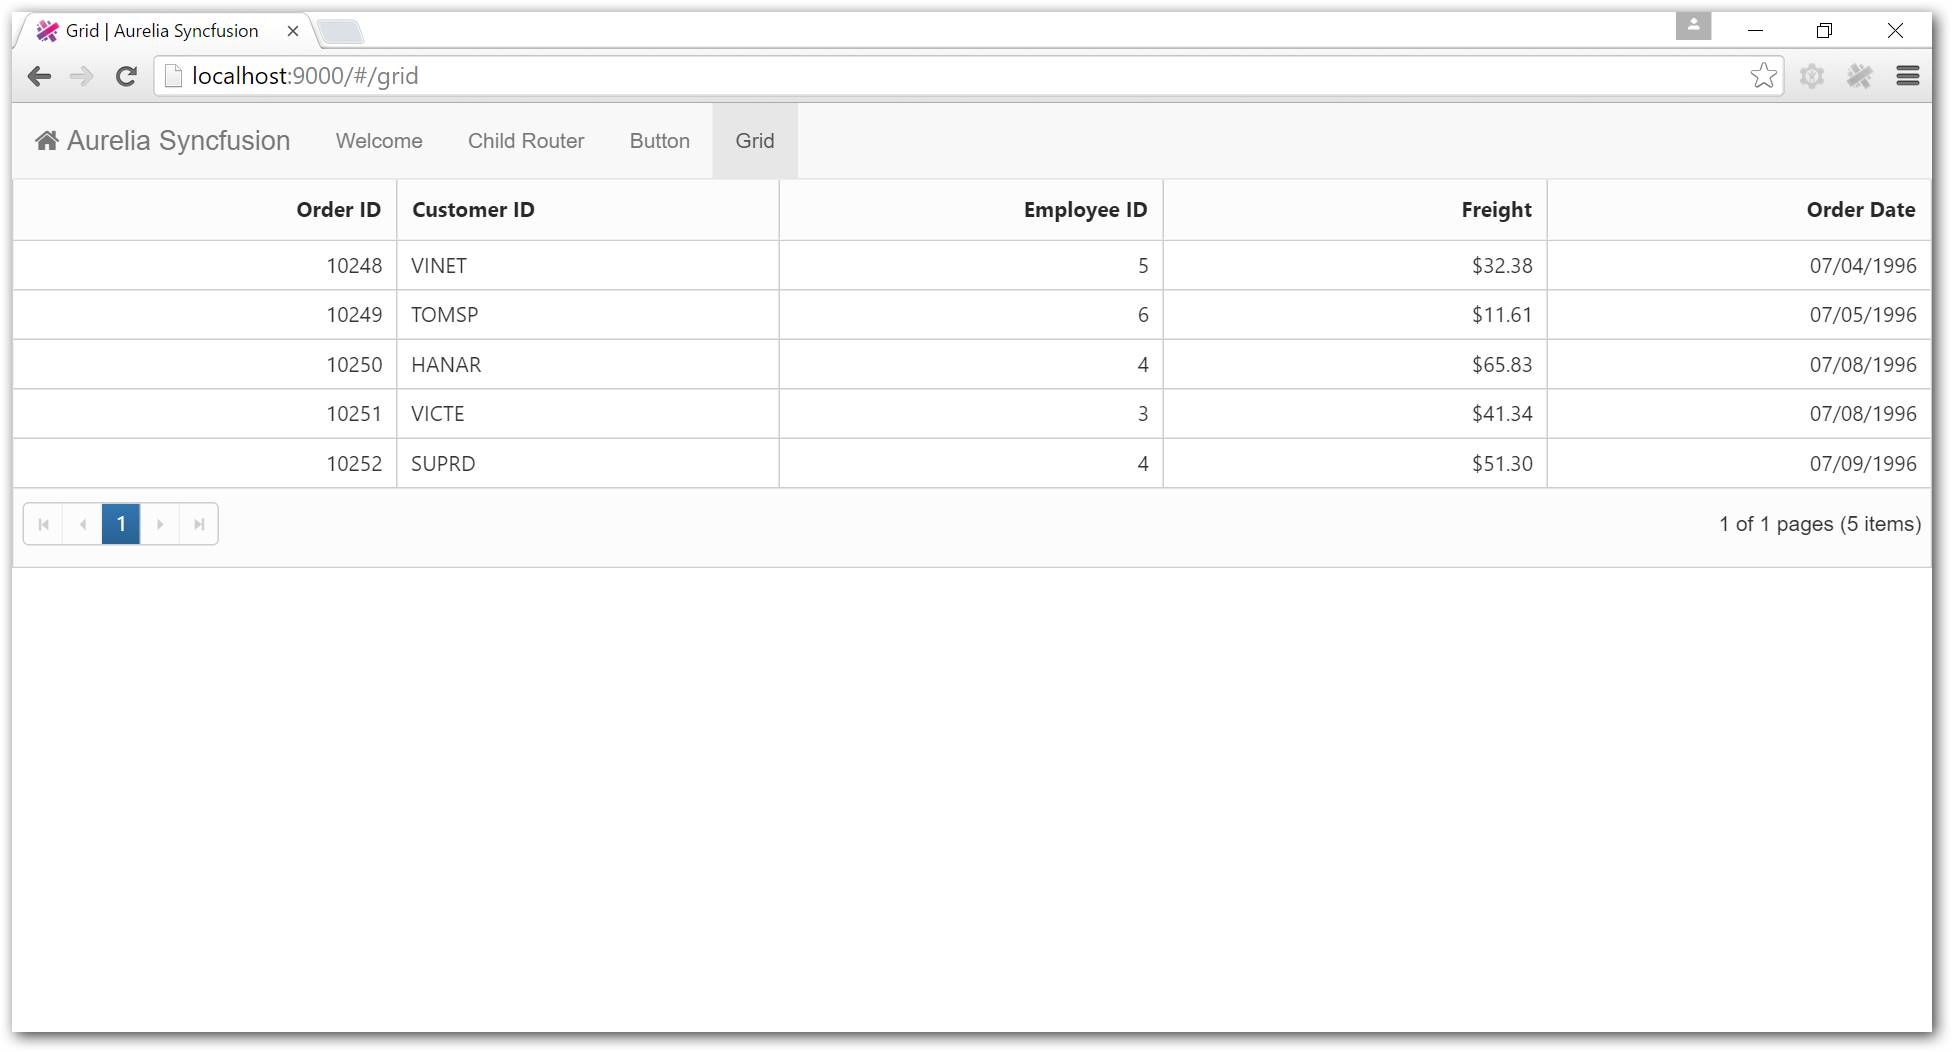Go to last page in pager
This screenshot has width=1952, height=1052.
pyautogui.click(x=199, y=524)
